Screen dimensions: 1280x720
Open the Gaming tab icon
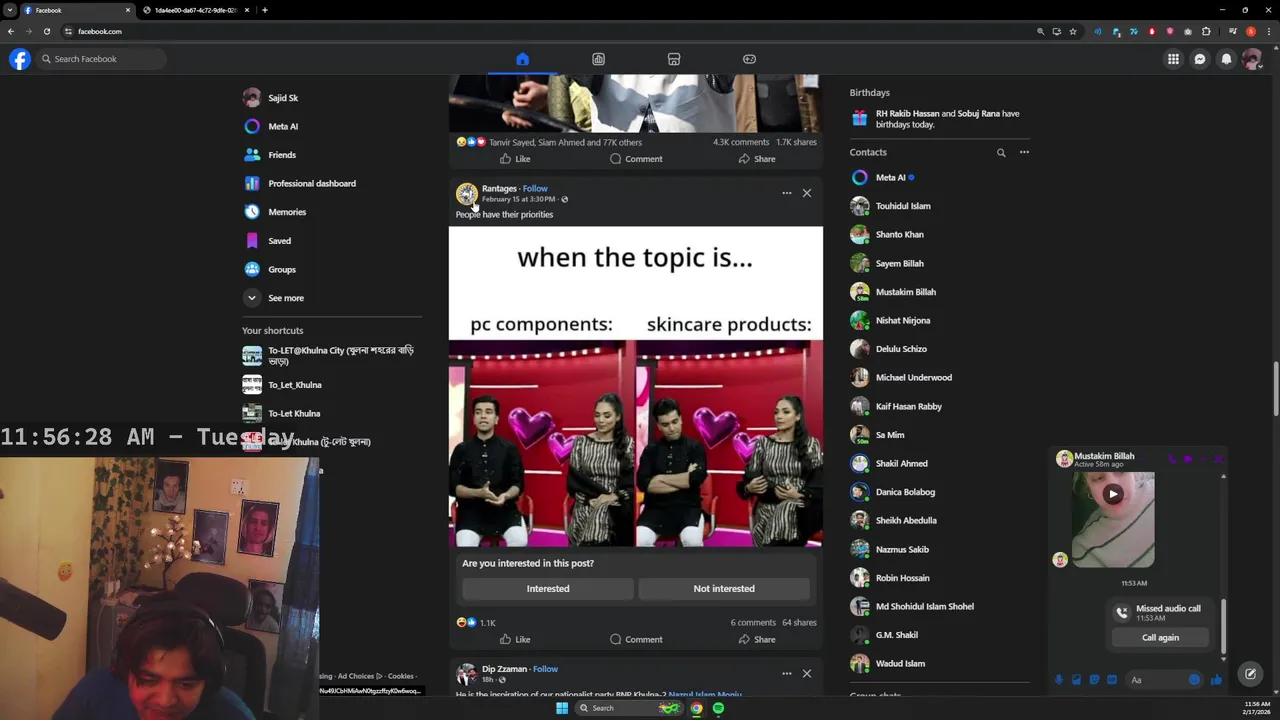pyautogui.click(x=749, y=59)
